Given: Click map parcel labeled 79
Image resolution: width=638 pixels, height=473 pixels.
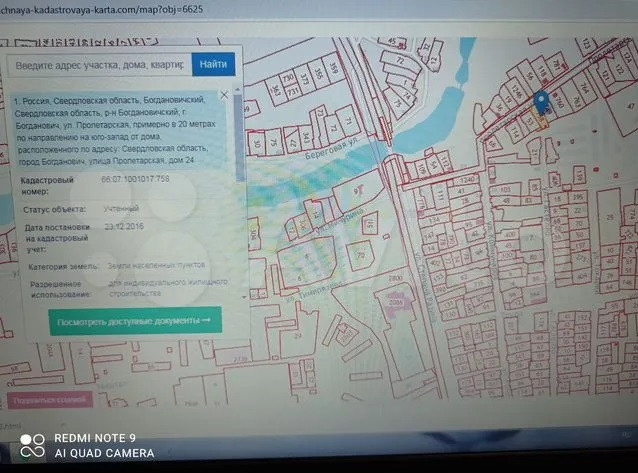Looking at the screenshot, I should 361,256.
